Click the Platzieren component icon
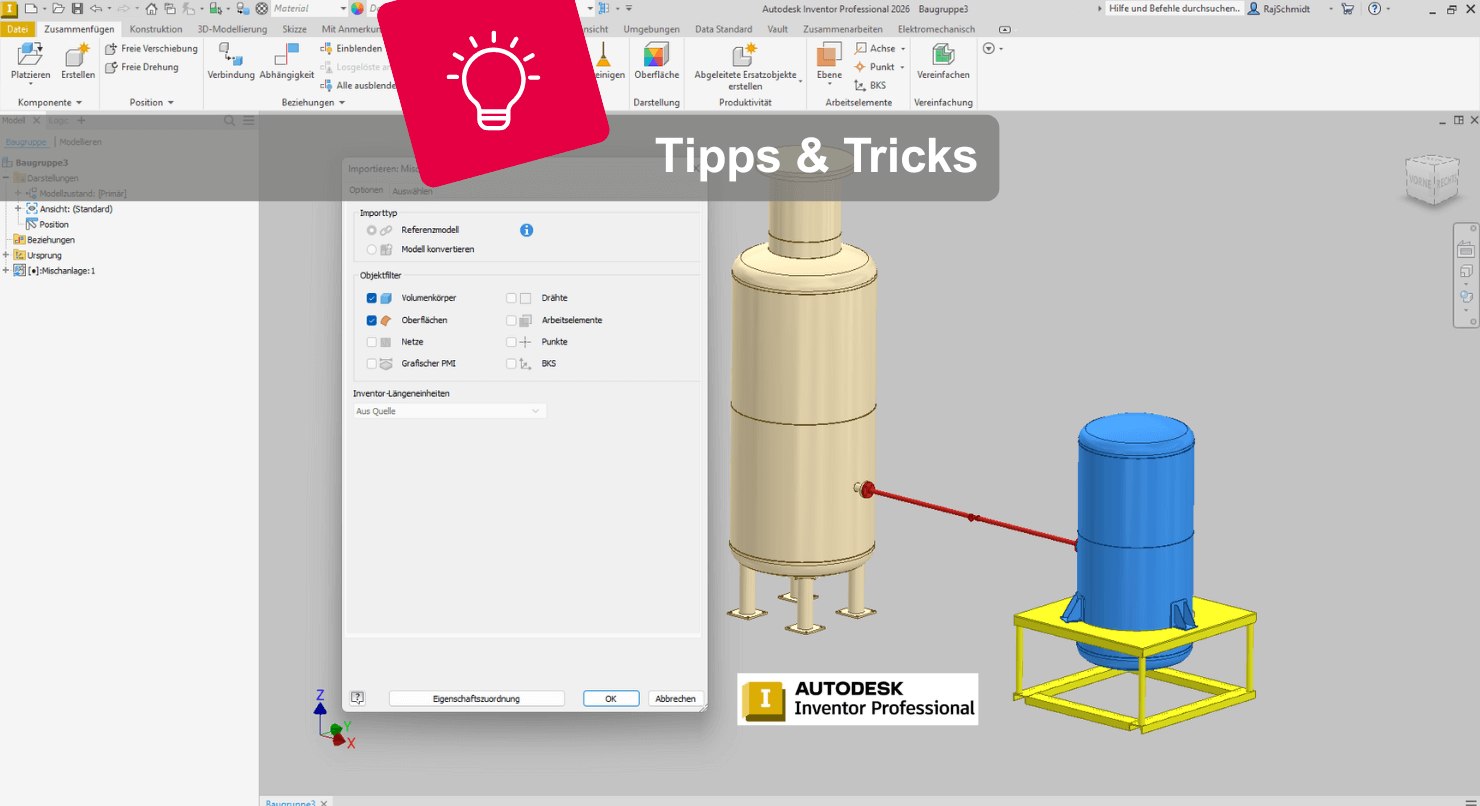 tap(30, 55)
